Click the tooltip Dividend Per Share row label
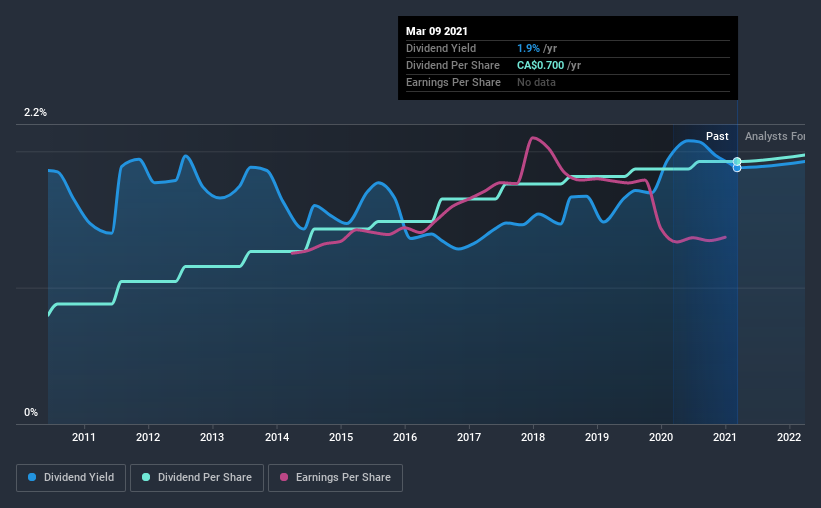Viewport: 821px width, 508px height. click(453, 65)
